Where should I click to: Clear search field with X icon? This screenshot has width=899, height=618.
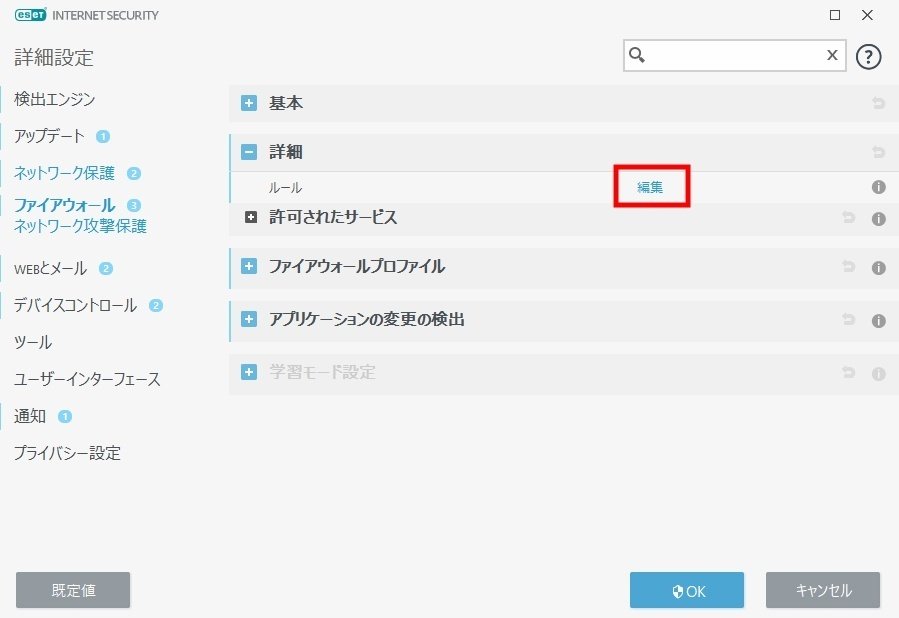tap(832, 55)
